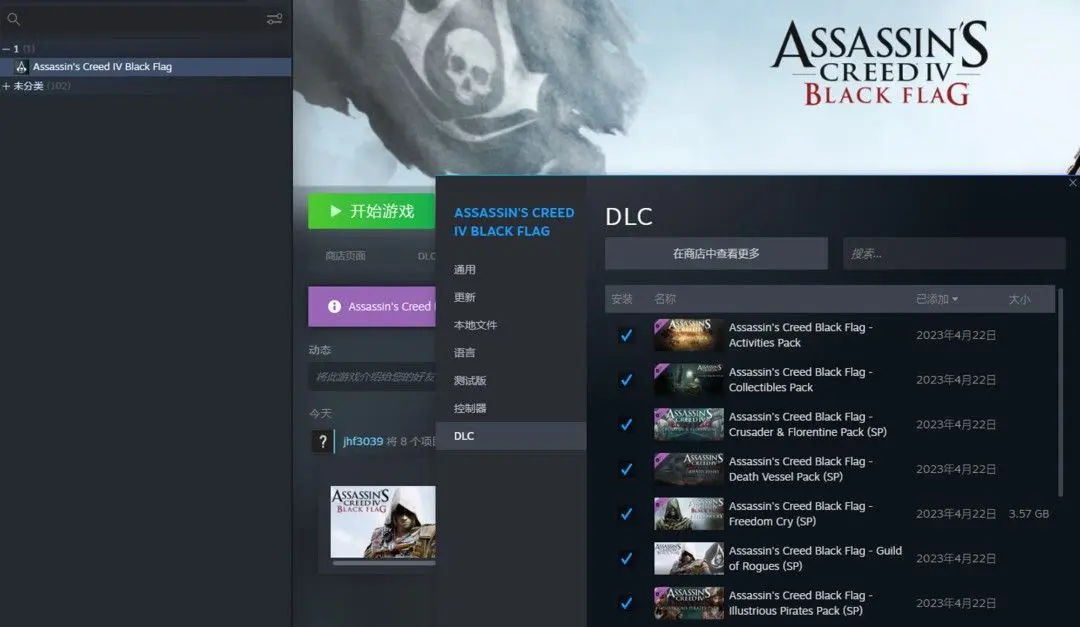
Task: Click the Freedom Cry DLC thumbnail image
Action: pyautogui.click(x=688, y=513)
